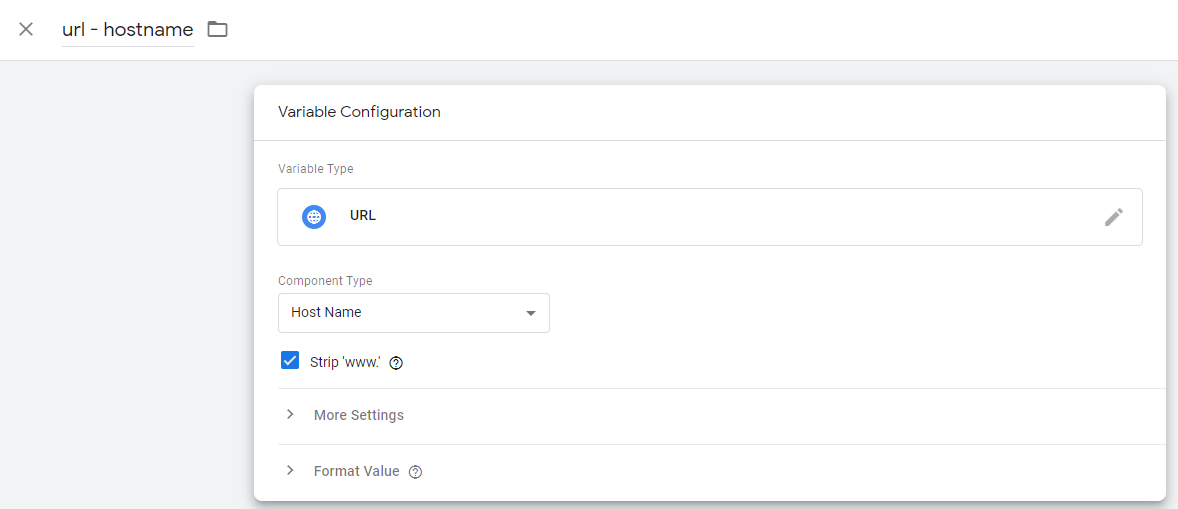
Task: Click the pencil icon to edit variable type
Action: [1113, 217]
